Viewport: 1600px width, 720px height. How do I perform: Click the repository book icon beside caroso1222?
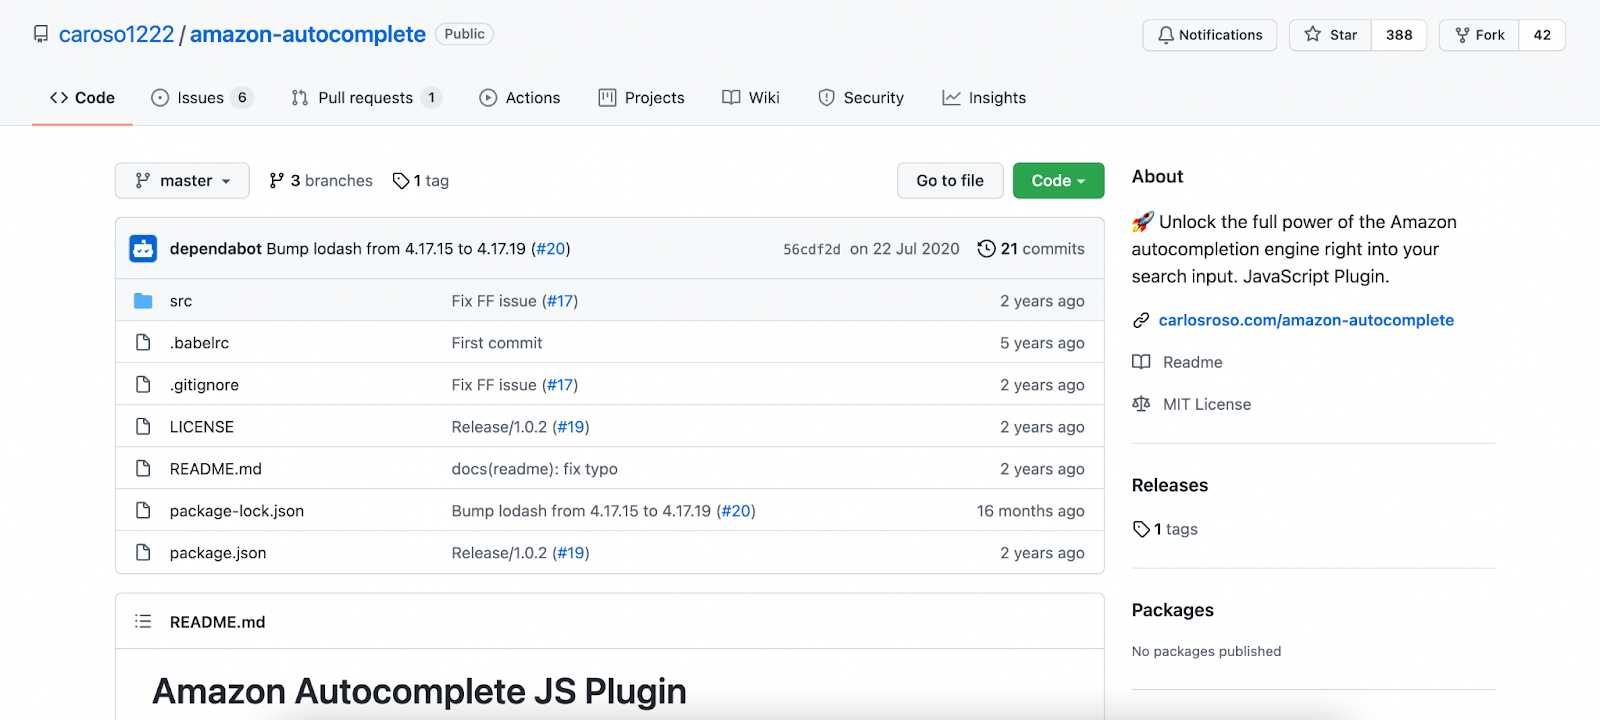(x=41, y=34)
